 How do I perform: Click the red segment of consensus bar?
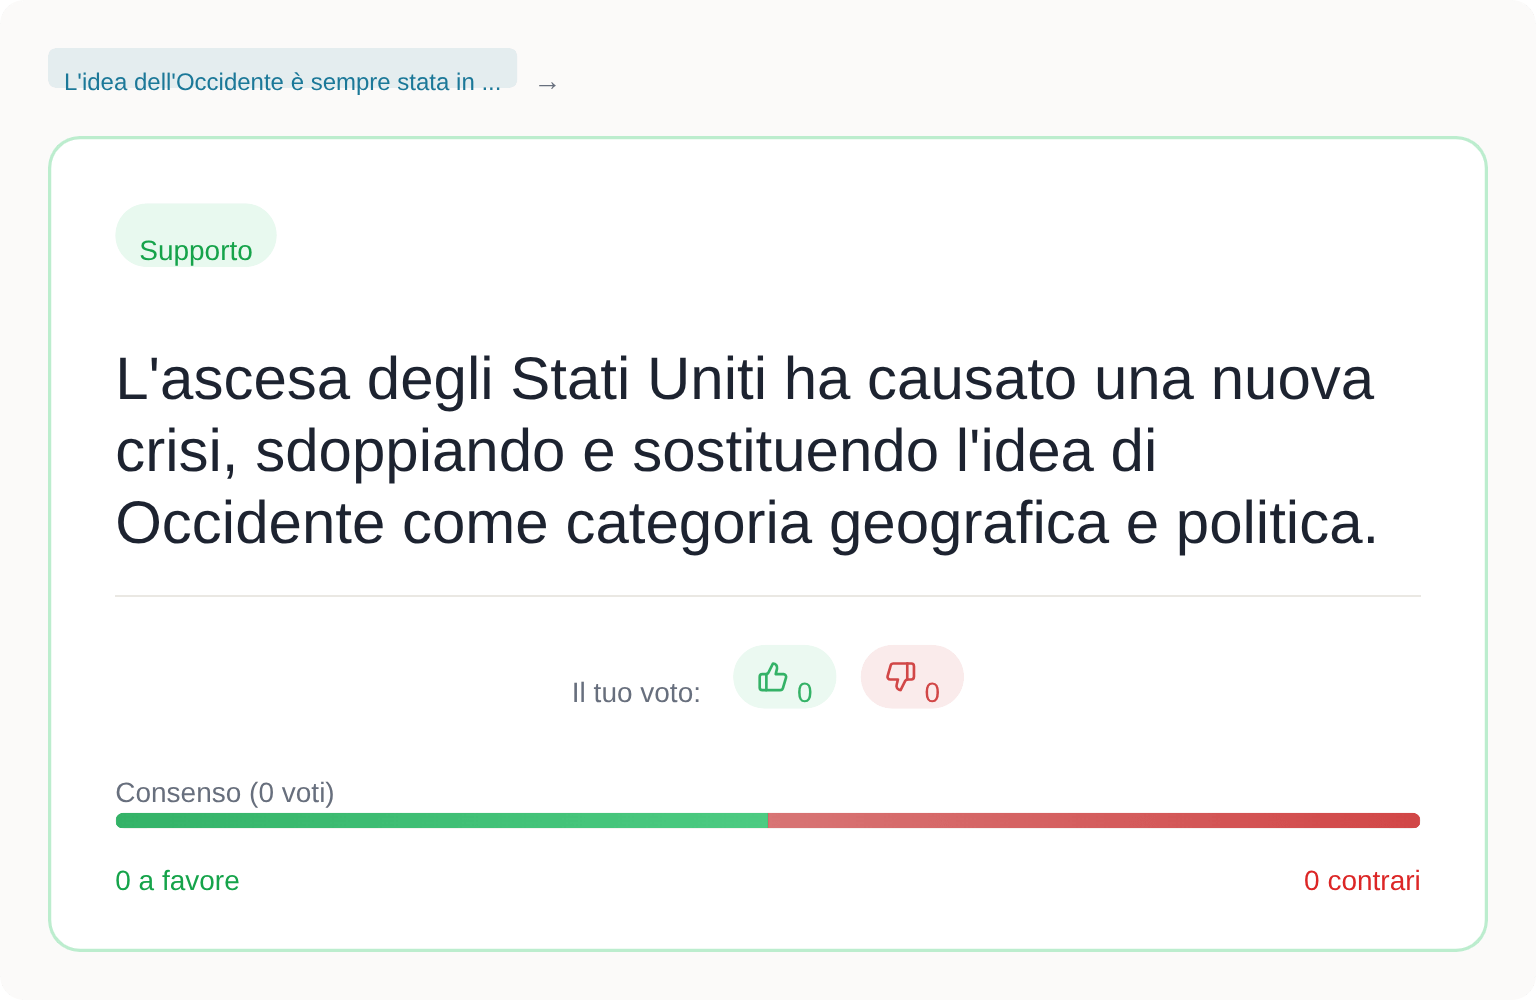click(x=1093, y=821)
